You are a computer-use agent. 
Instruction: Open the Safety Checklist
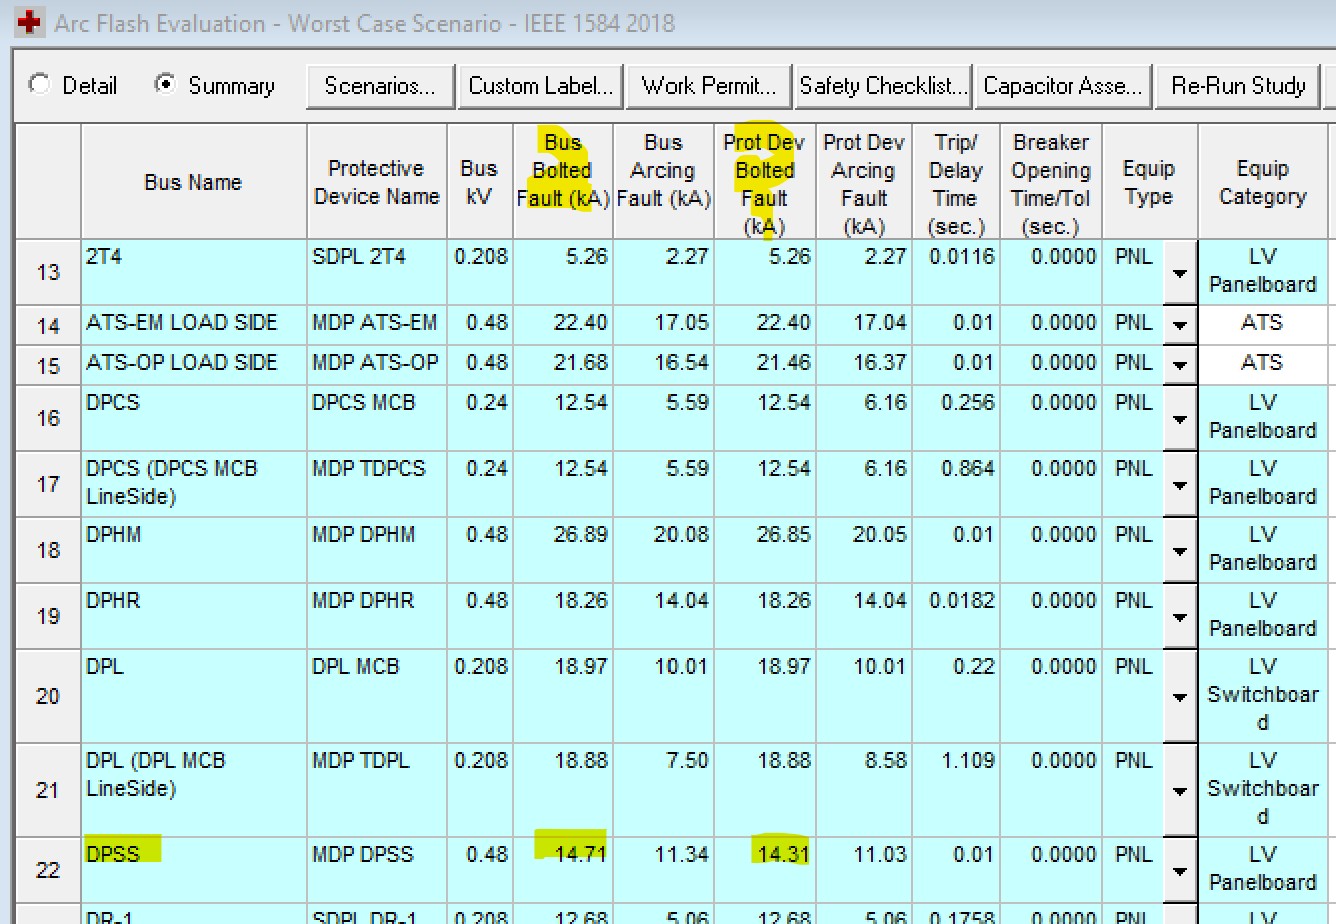883,86
